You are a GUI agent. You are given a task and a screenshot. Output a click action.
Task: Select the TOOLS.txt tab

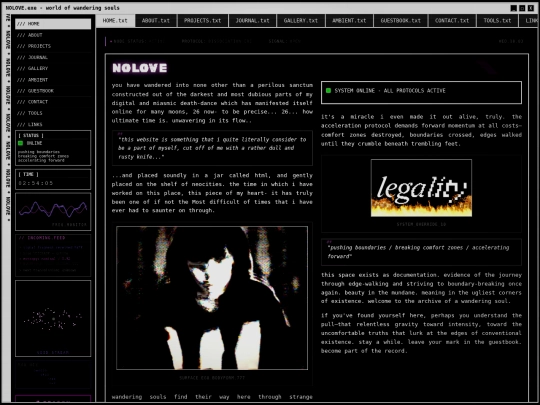tap(497, 21)
